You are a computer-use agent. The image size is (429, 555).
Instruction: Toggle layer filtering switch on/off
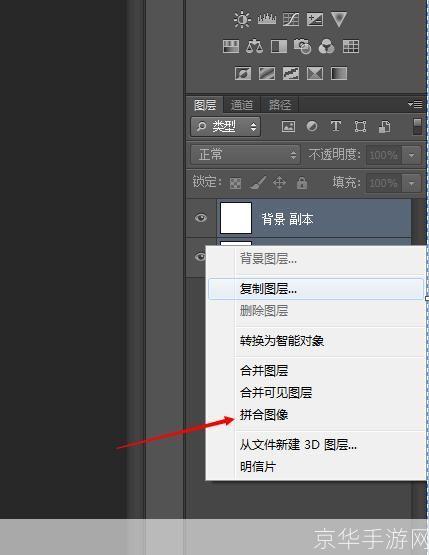pyautogui.click(x=418, y=126)
